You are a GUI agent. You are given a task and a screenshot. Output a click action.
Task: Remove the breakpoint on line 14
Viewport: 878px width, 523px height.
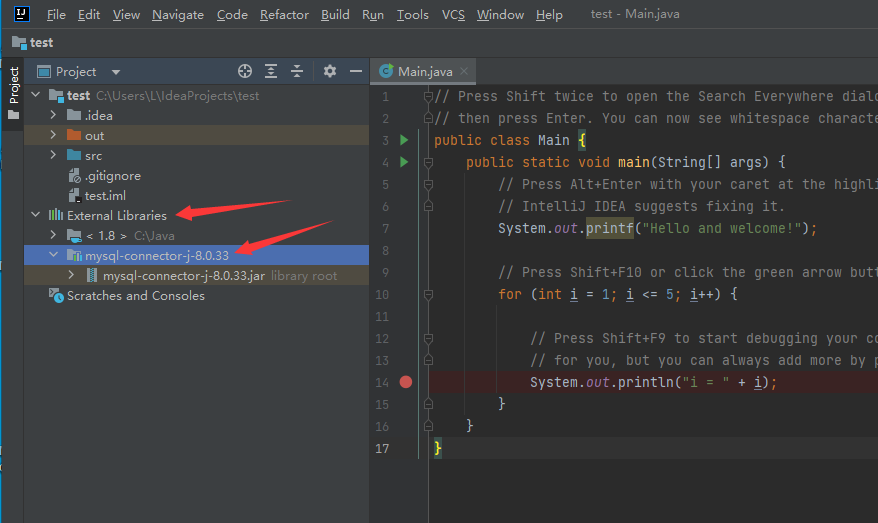406,382
